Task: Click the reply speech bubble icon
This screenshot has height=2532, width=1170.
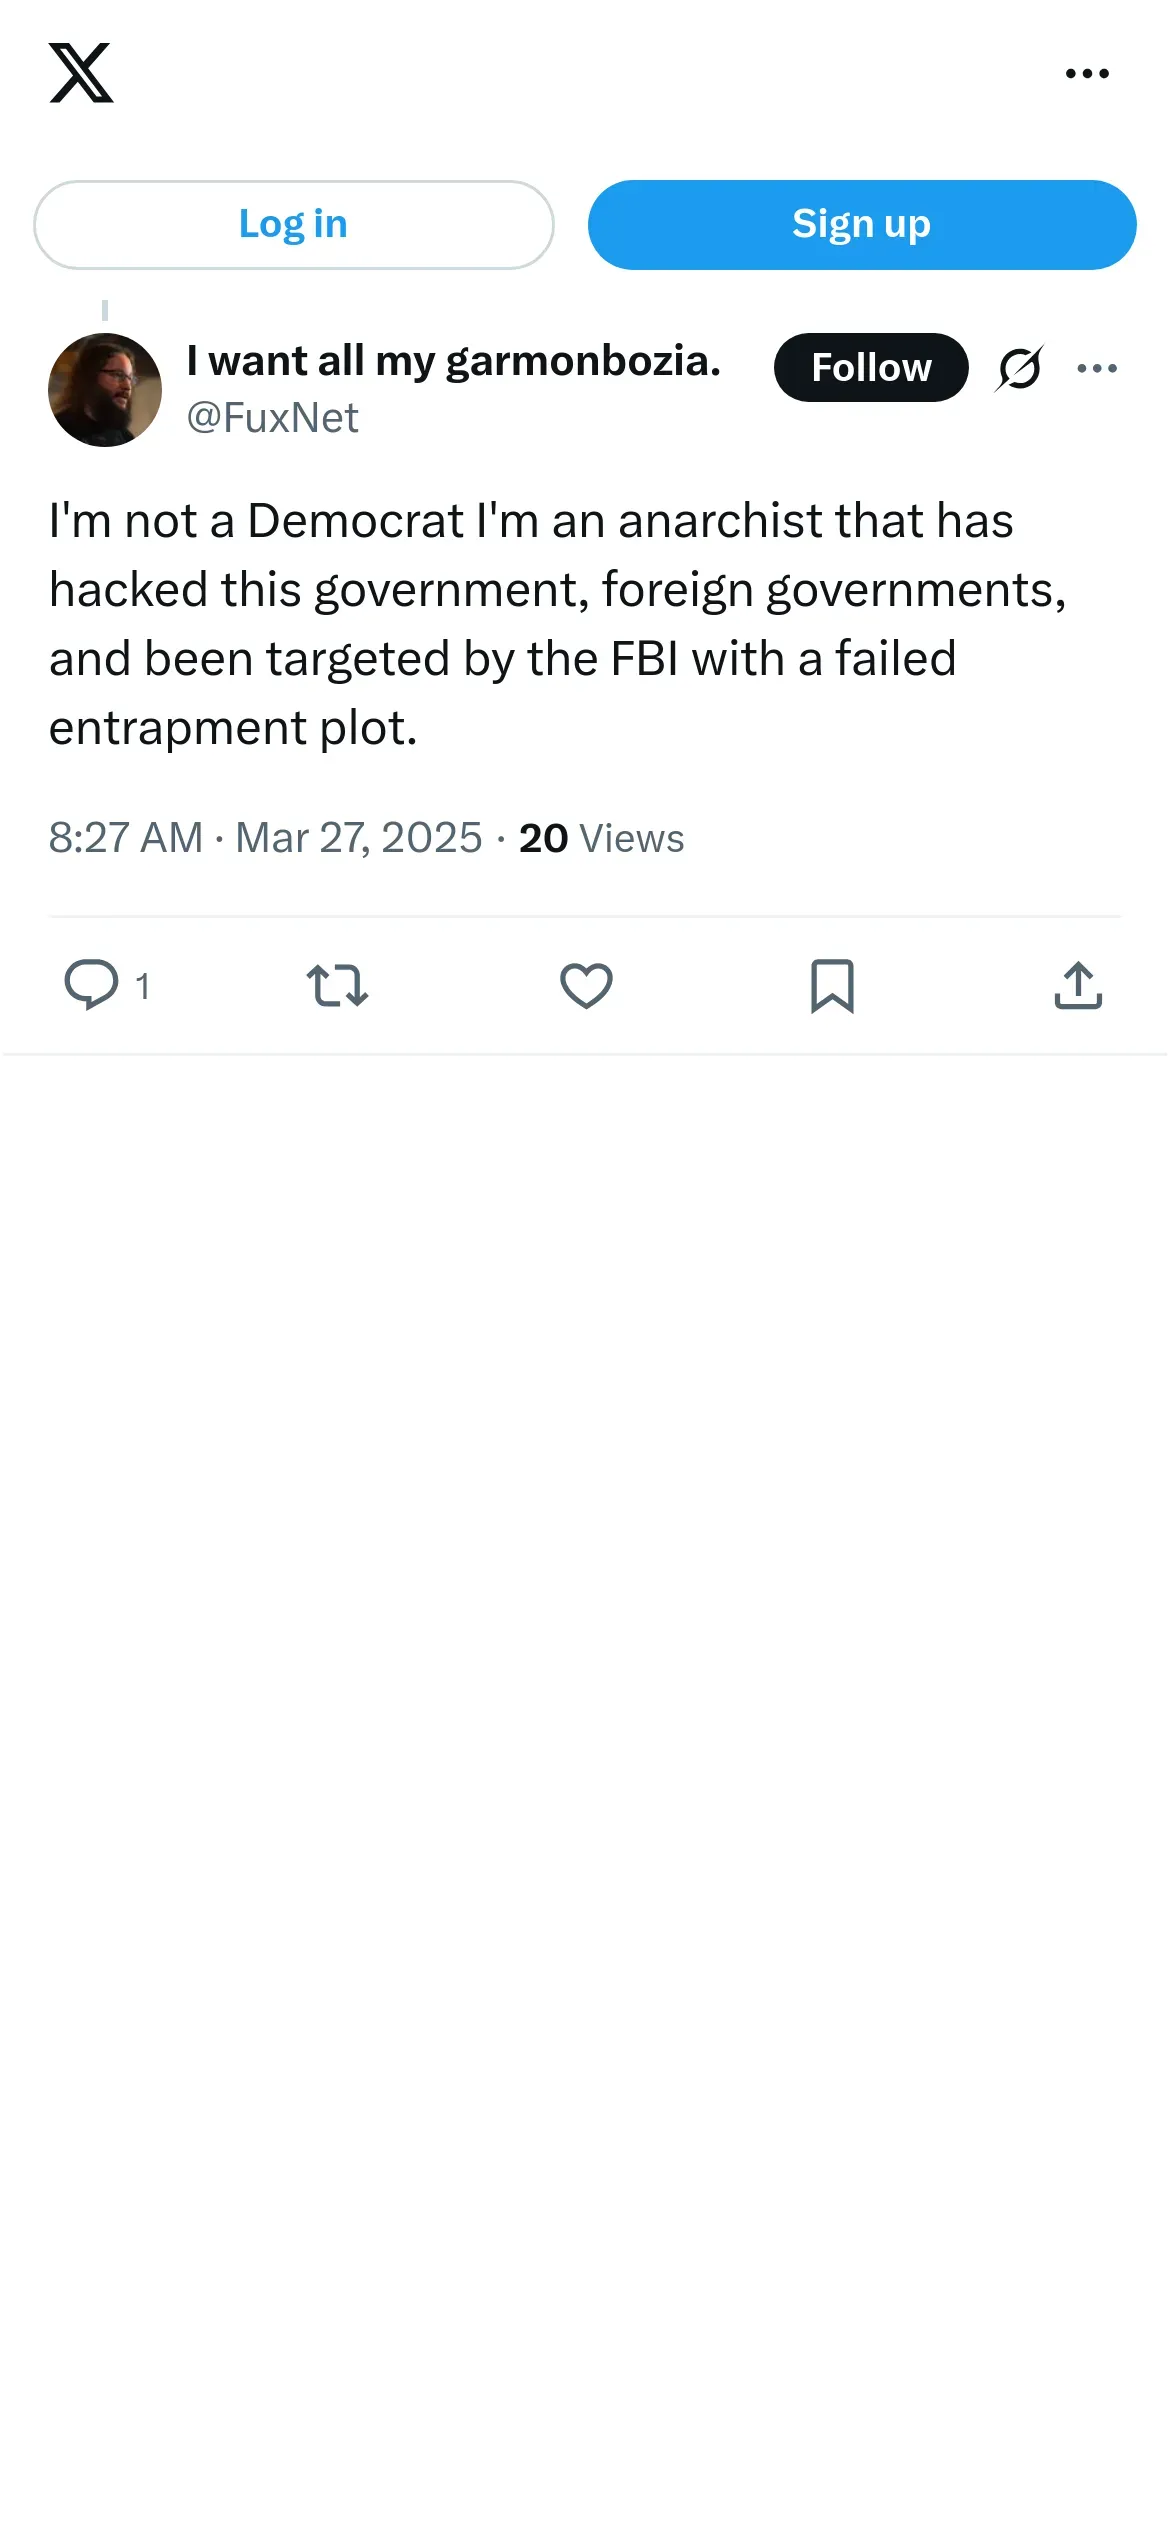Action: (91, 985)
